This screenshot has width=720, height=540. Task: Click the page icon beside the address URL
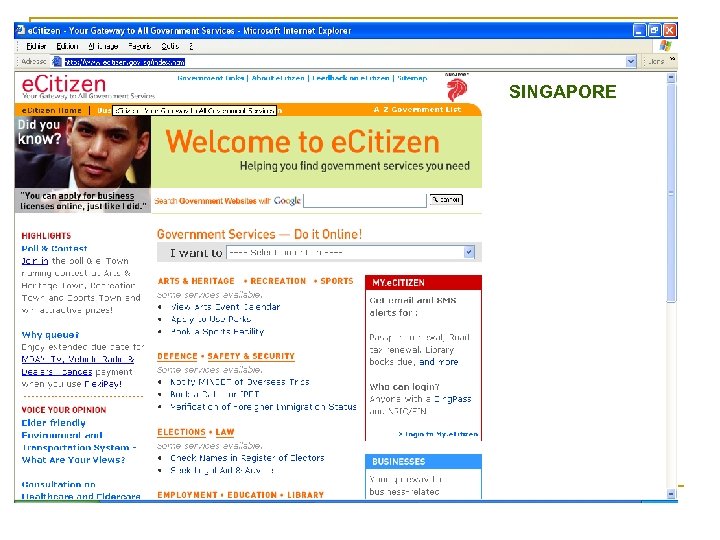[57, 61]
